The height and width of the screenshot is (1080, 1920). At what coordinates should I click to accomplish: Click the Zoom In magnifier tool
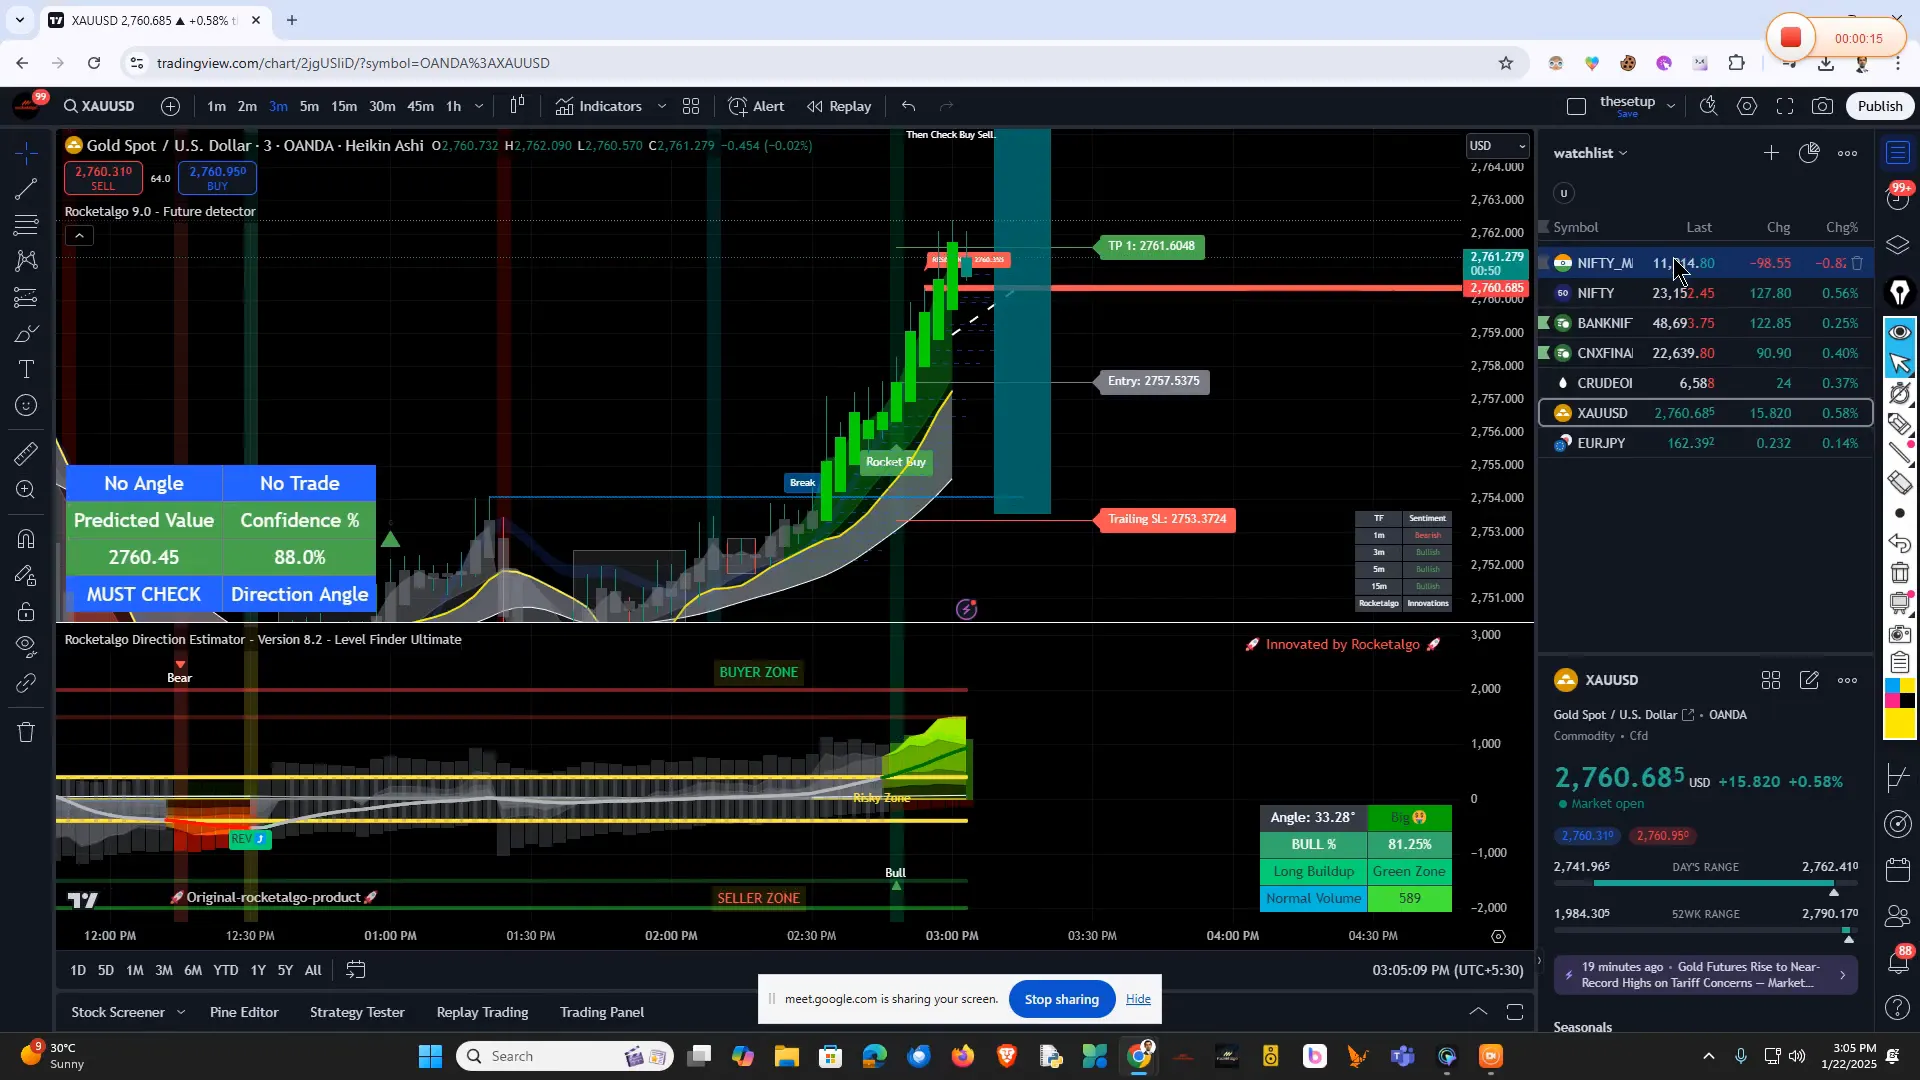click(27, 490)
